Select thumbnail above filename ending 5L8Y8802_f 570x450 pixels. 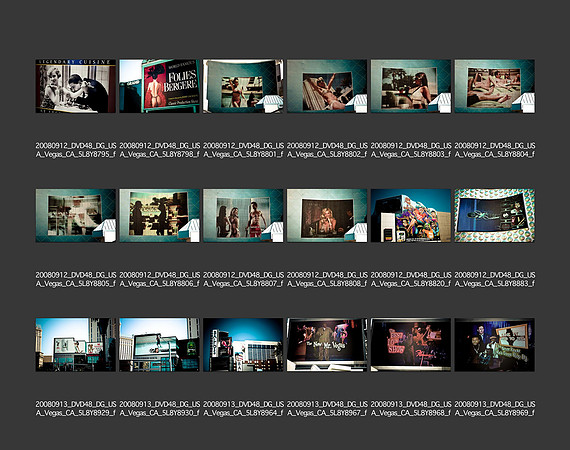coord(327,86)
